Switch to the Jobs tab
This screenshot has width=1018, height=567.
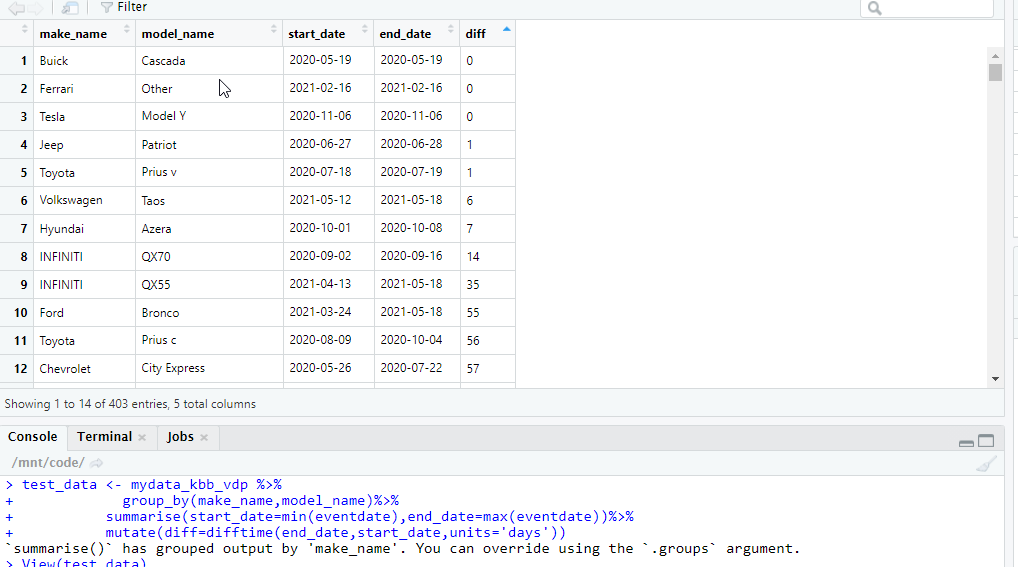[x=180, y=437]
